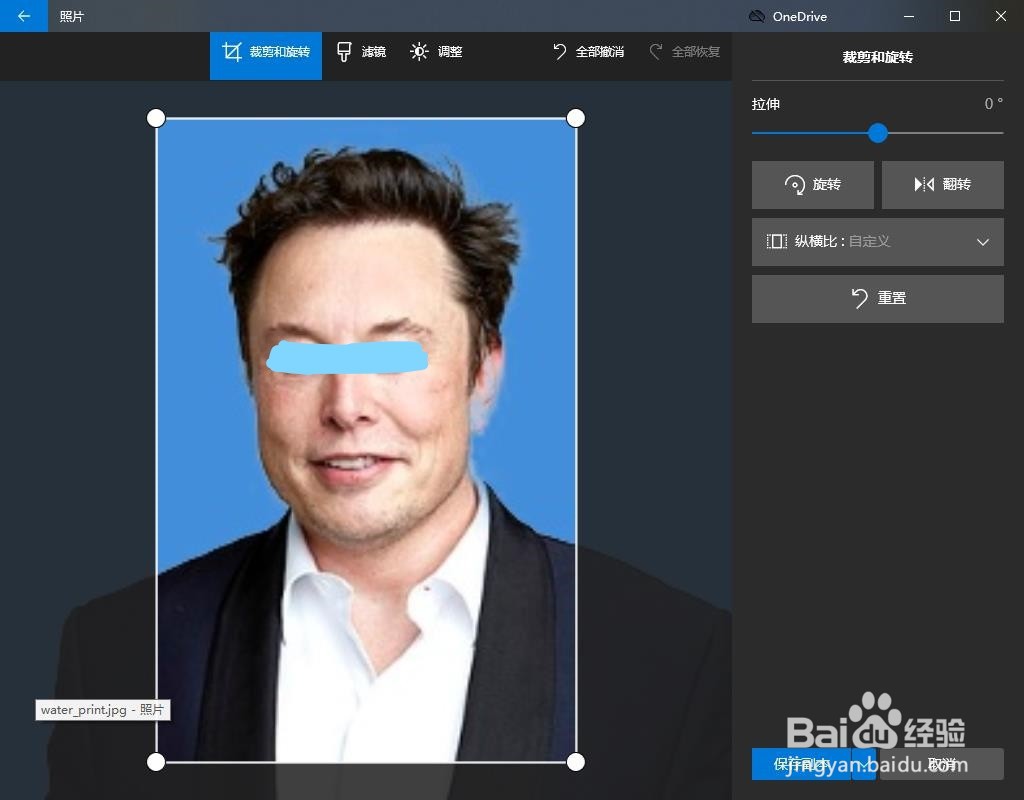This screenshot has height=800, width=1024.
Task: Reset the crop and rotation
Action: 878,298
